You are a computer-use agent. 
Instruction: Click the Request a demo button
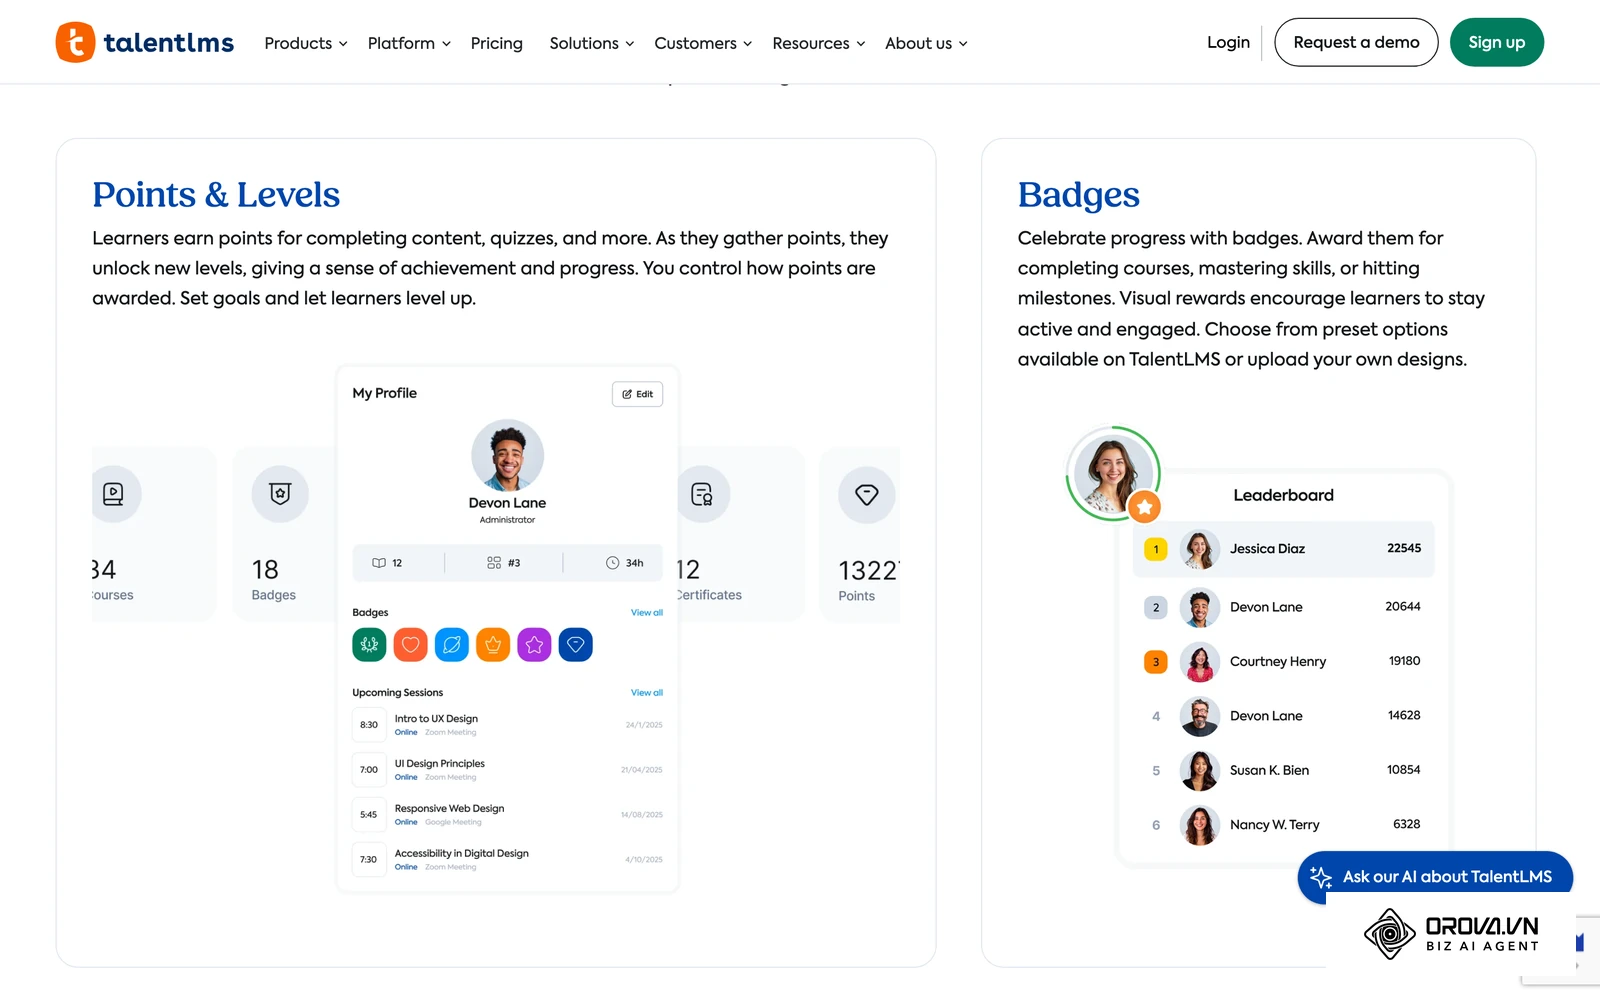(x=1356, y=42)
